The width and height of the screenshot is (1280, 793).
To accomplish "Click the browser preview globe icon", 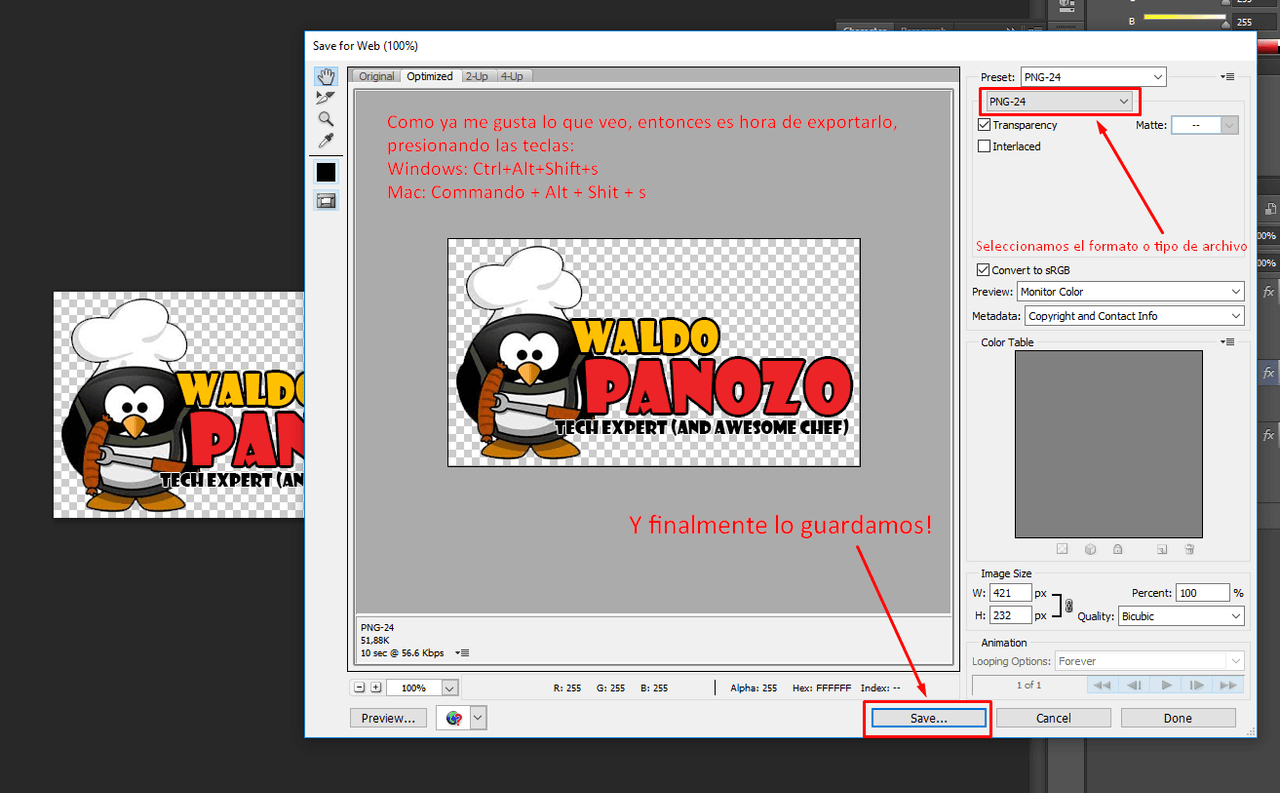I will 454,718.
